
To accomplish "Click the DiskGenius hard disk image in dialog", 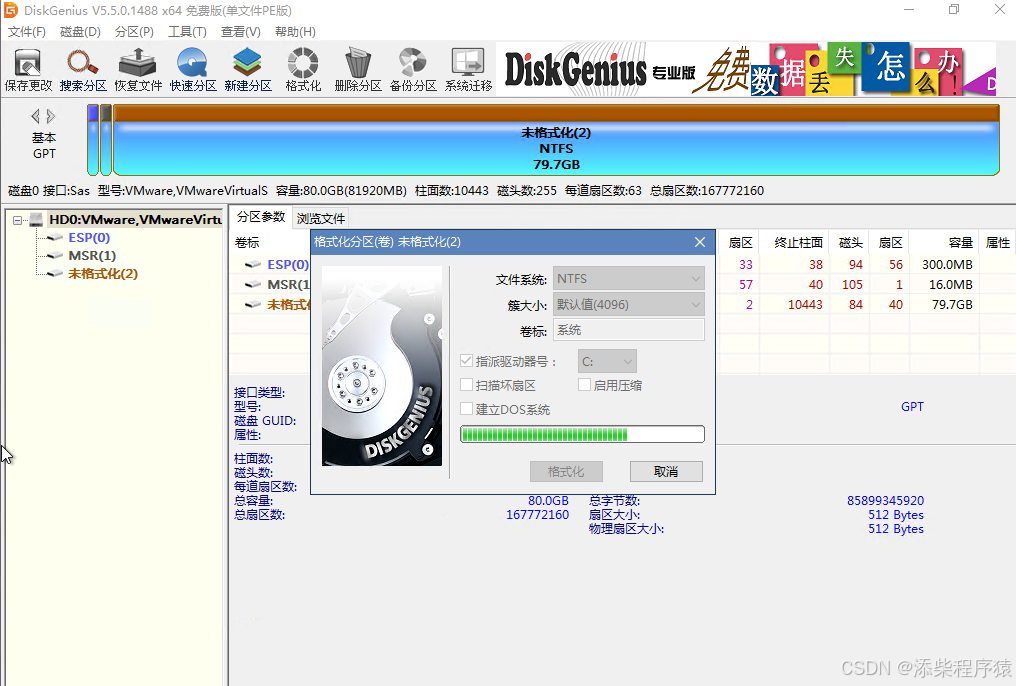I will click(x=382, y=366).
